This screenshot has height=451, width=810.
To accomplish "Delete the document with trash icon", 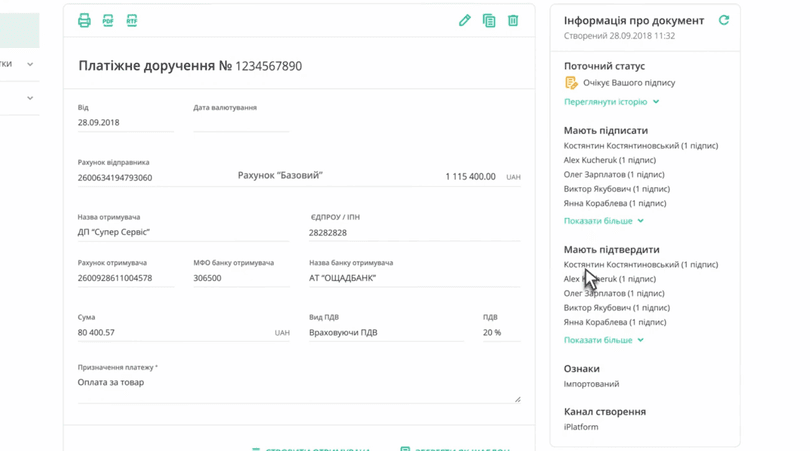I will coord(513,21).
